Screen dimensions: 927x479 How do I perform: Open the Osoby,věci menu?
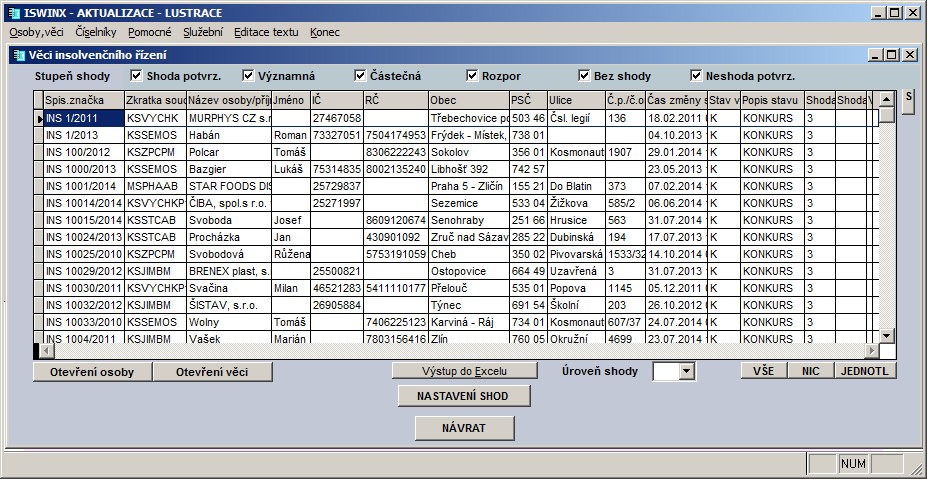click(x=37, y=33)
